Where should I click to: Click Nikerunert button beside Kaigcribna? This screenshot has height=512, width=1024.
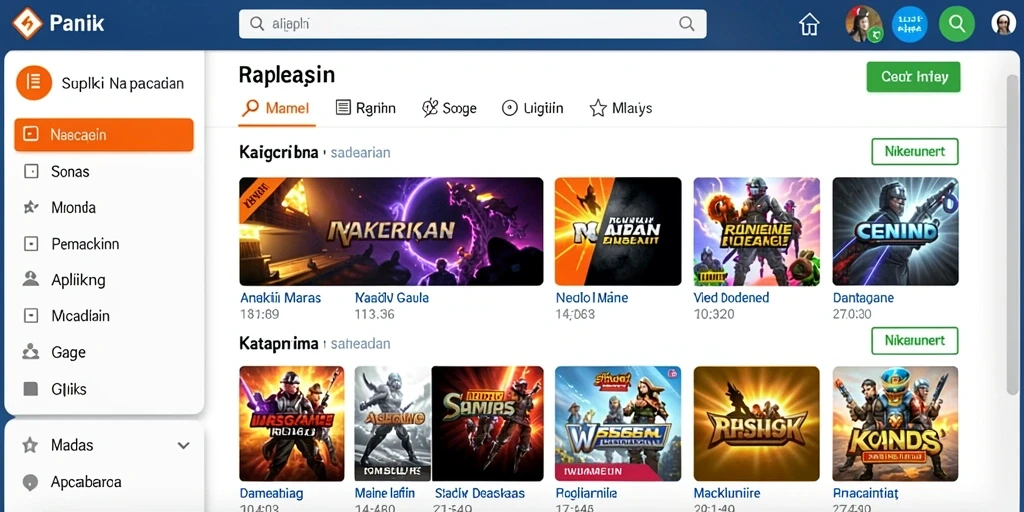click(x=914, y=152)
